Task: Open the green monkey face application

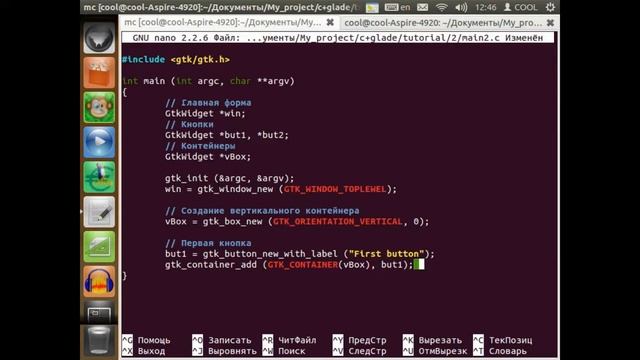Action: 99,108
